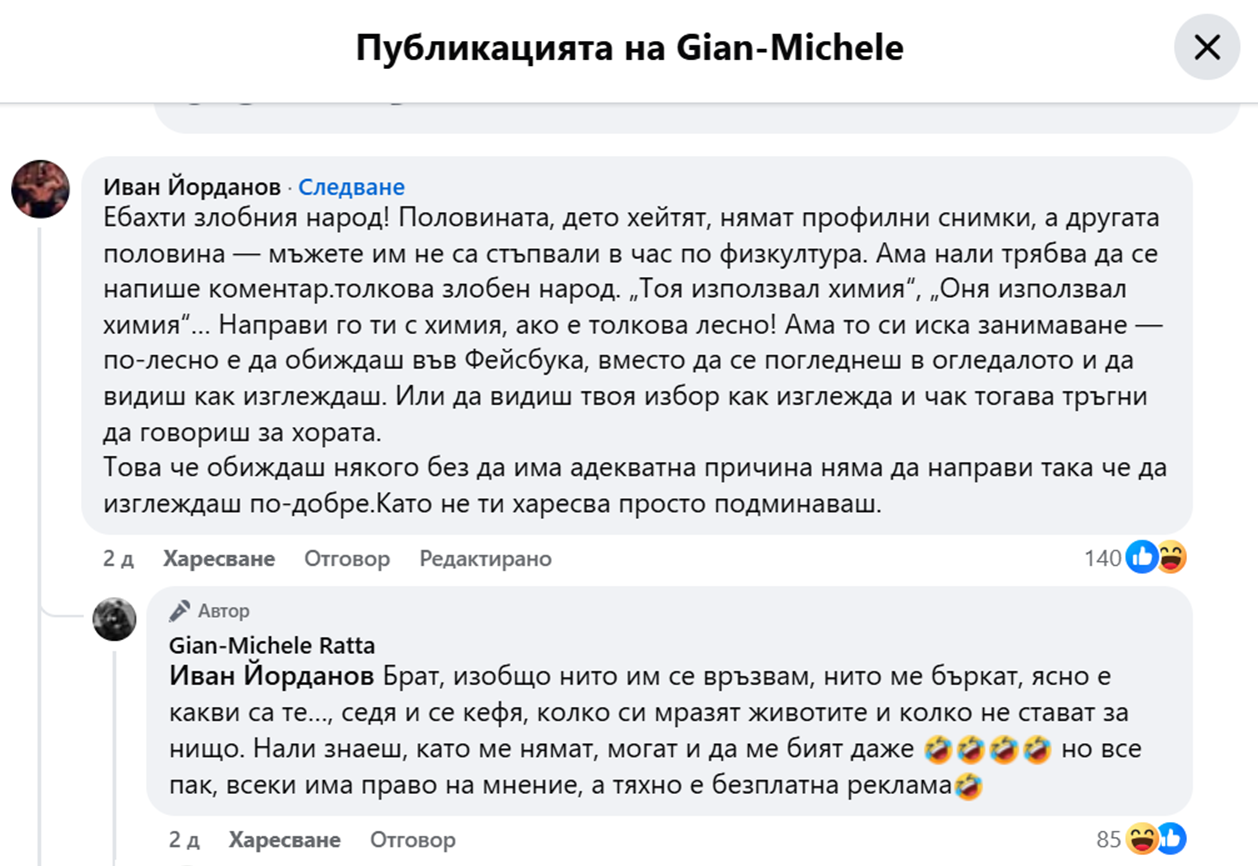Like Gian-Michele Ratta's reply with Харесване
The width and height of the screenshot is (1258, 866).
(x=285, y=839)
